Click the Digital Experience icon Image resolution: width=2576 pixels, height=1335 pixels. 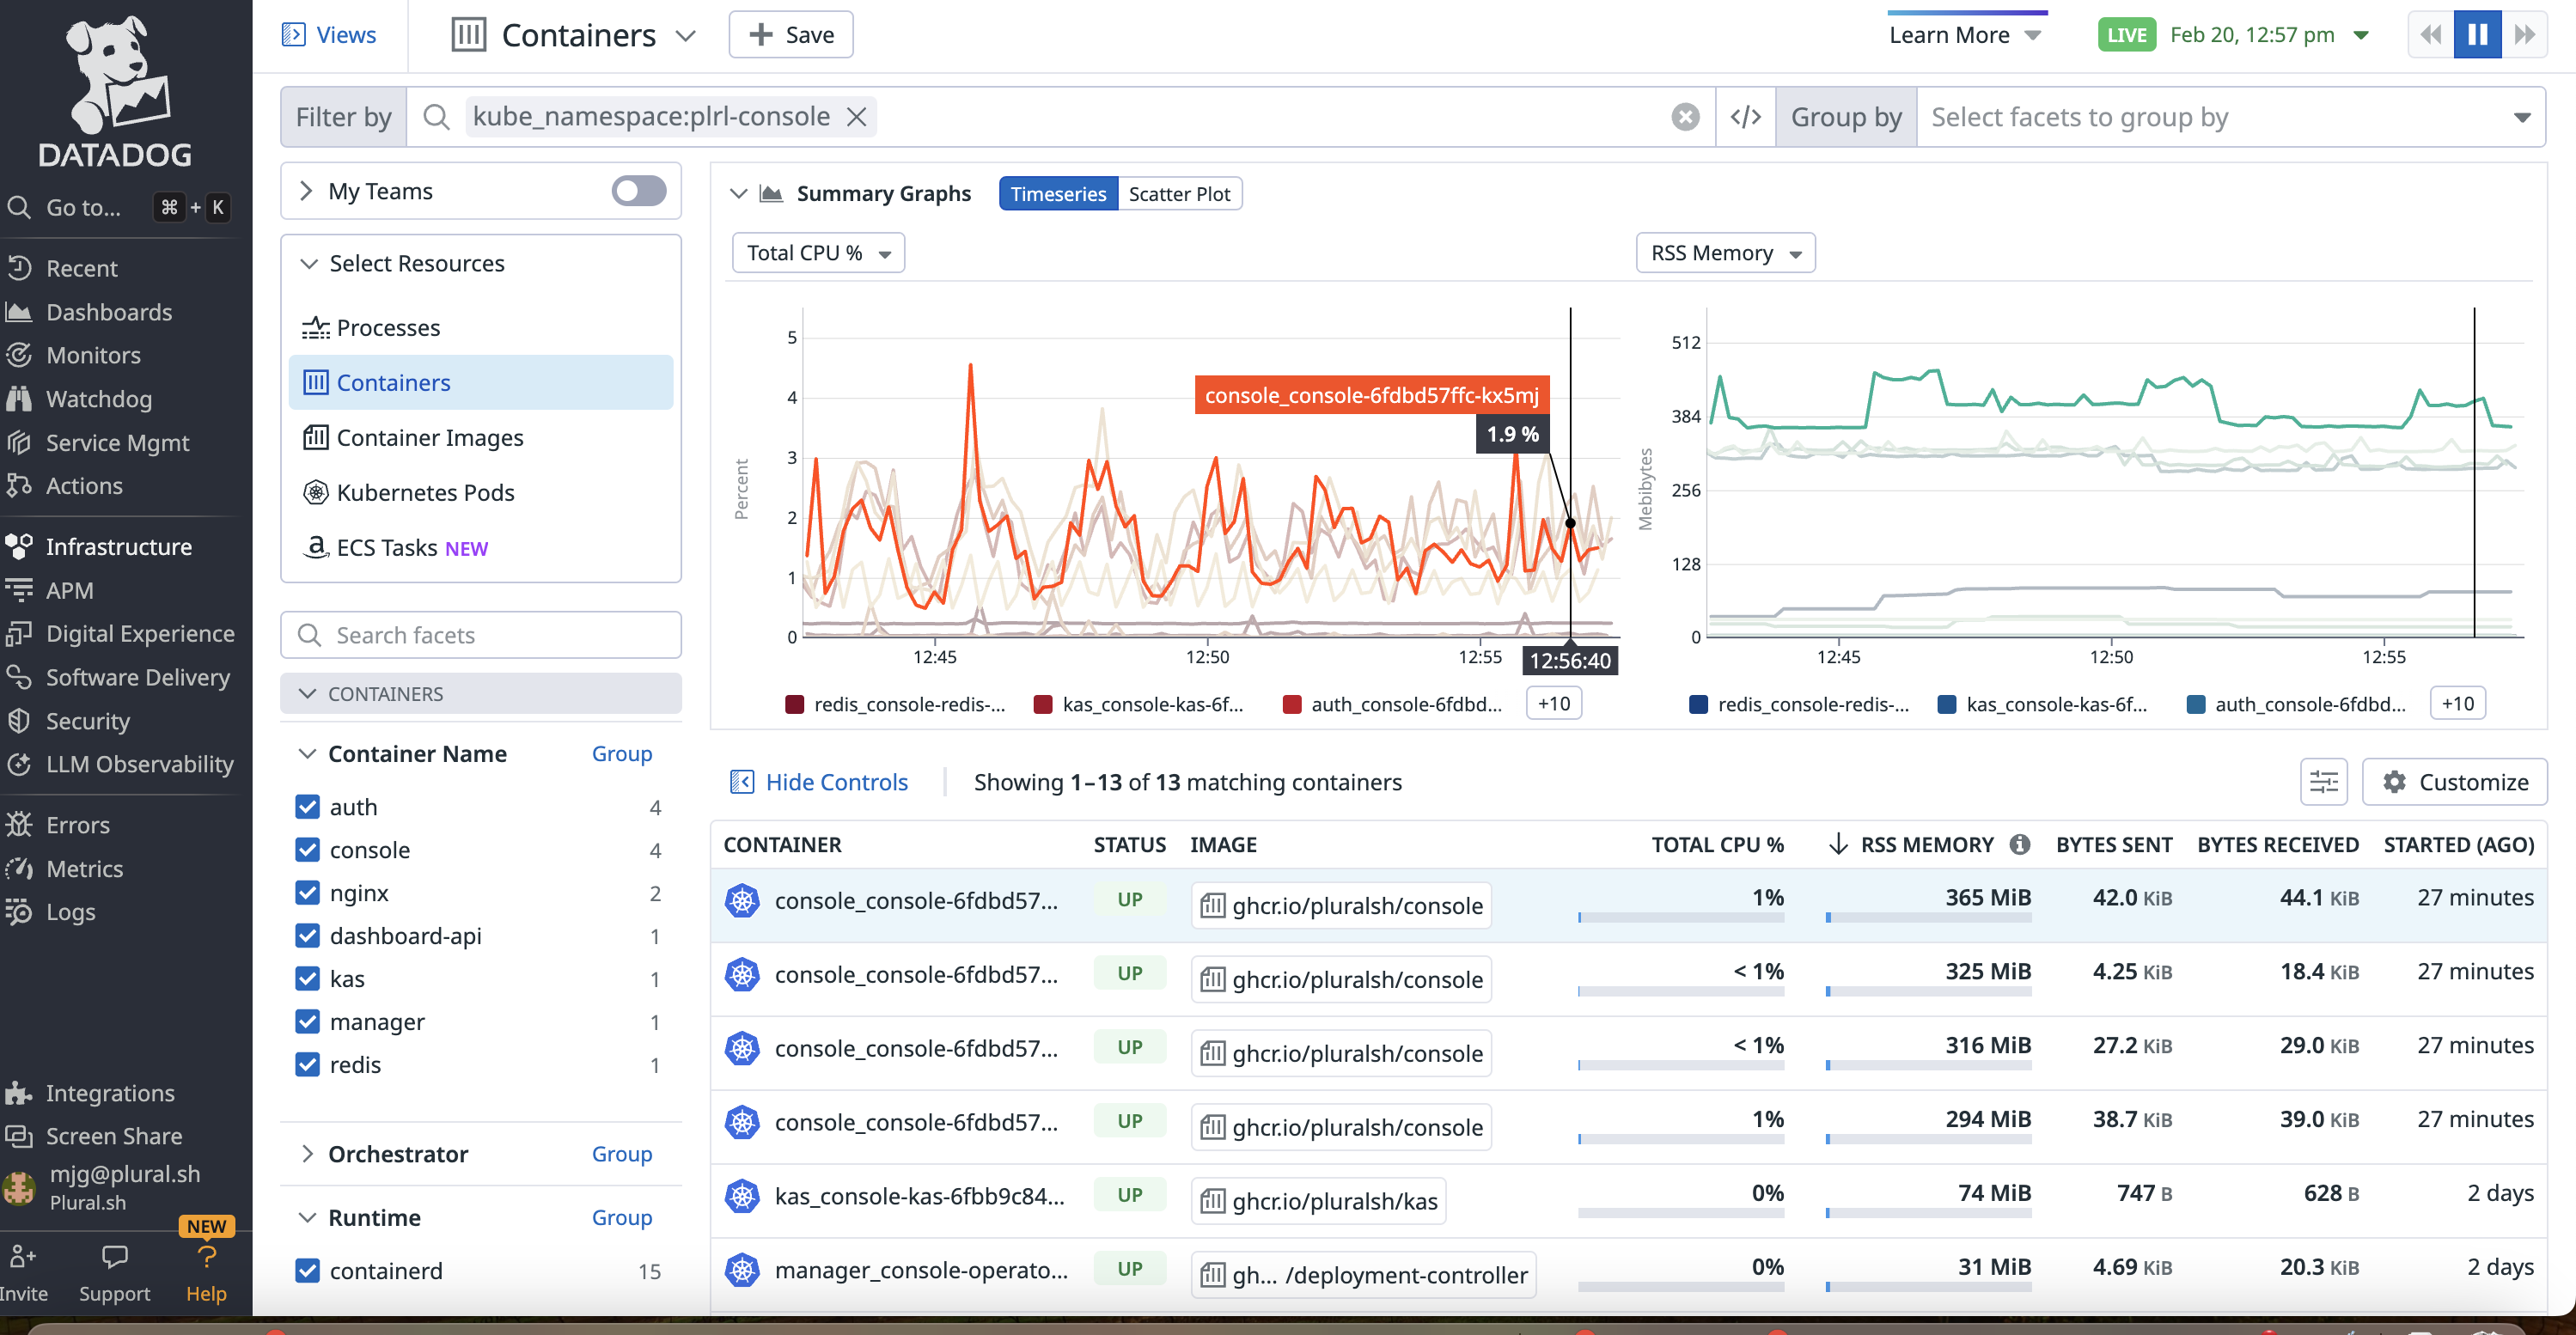tap(19, 633)
